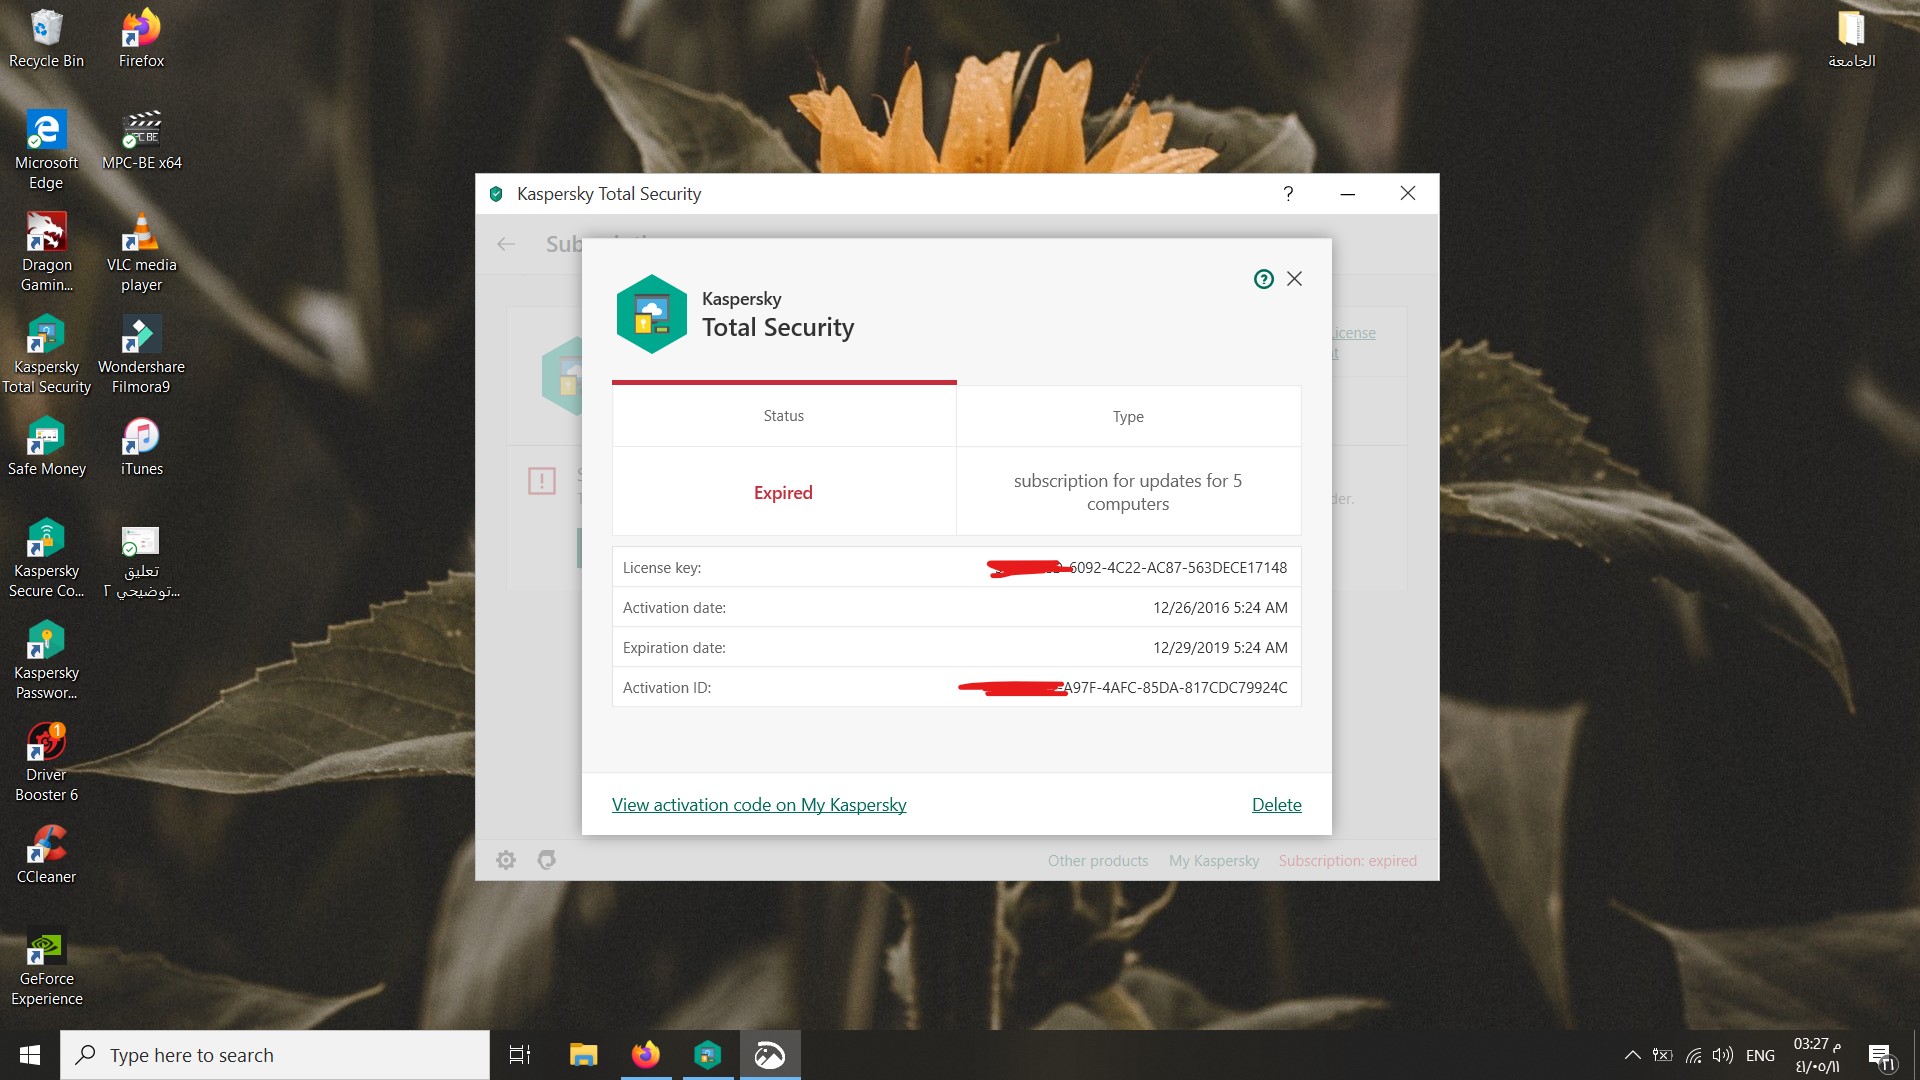Screen dimensions: 1920x1080
Task: Open the volume tray icon
Action: point(1722,1055)
